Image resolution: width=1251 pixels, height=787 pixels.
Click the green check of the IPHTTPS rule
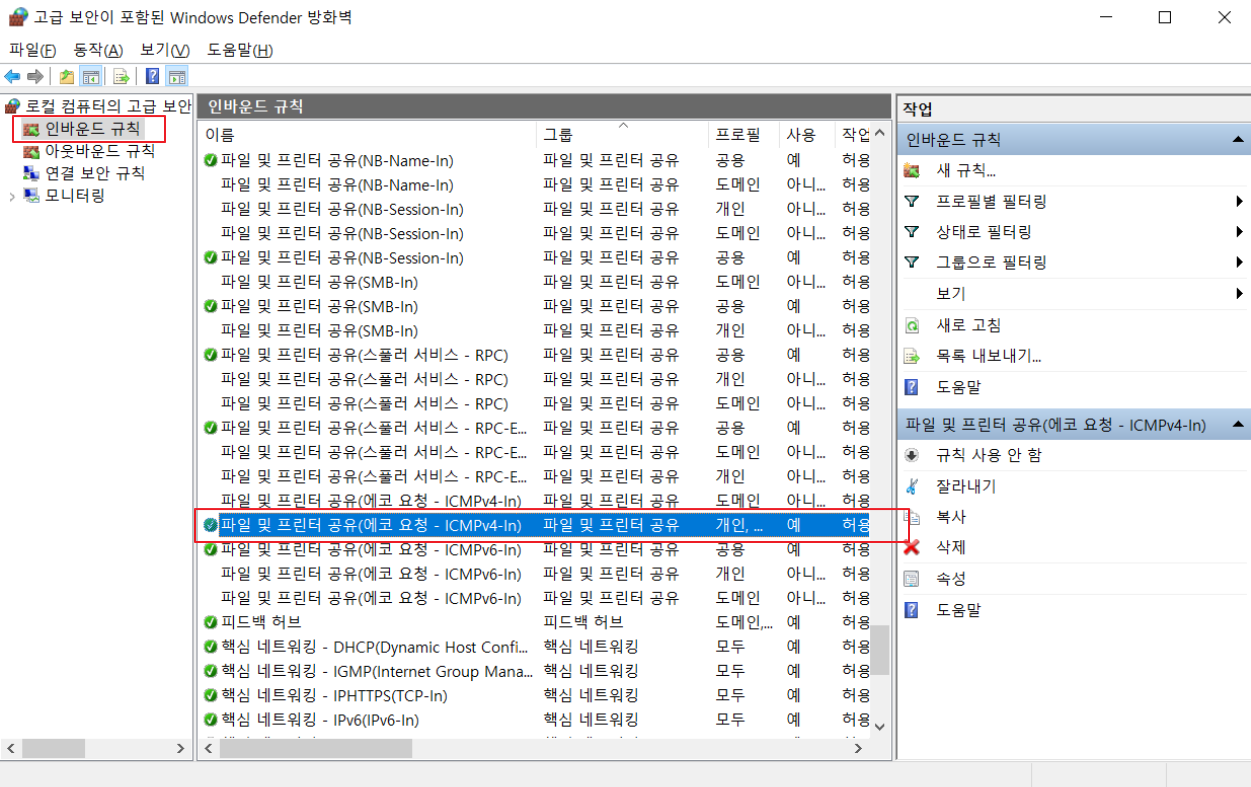click(210, 695)
